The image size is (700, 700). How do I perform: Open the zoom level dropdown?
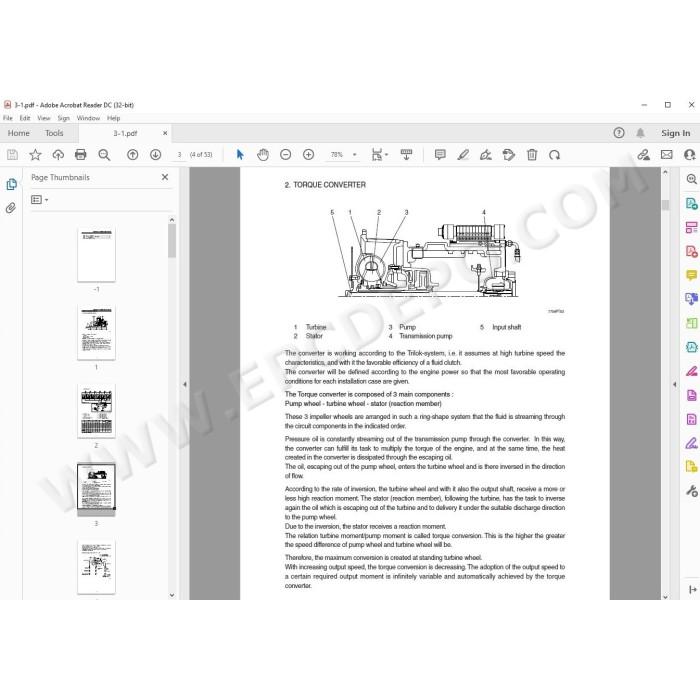(354, 155)
